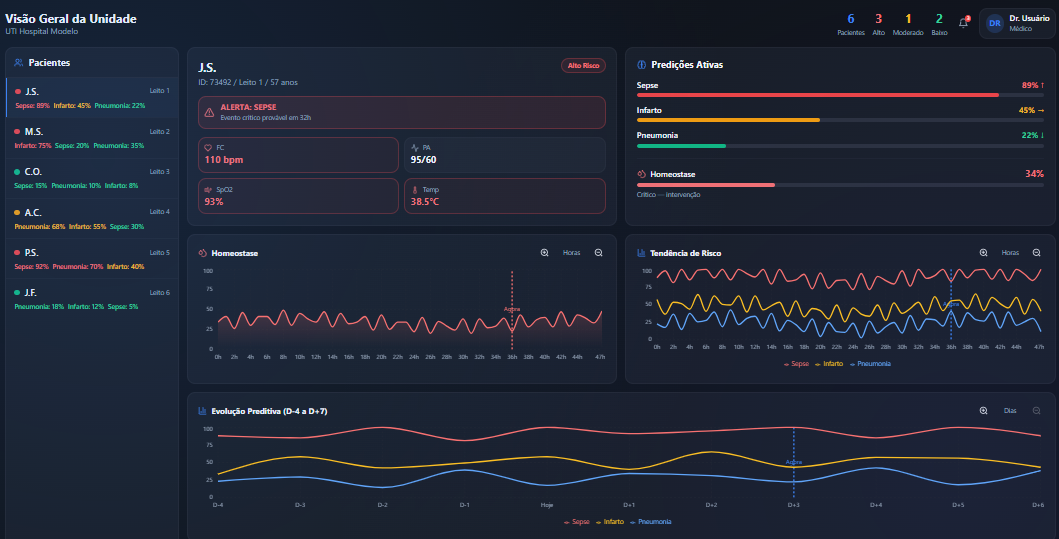The height and width of the screenshot is (539, 1059).
Task: Click the Homeostase 34% progress bar
Action: 840,185
